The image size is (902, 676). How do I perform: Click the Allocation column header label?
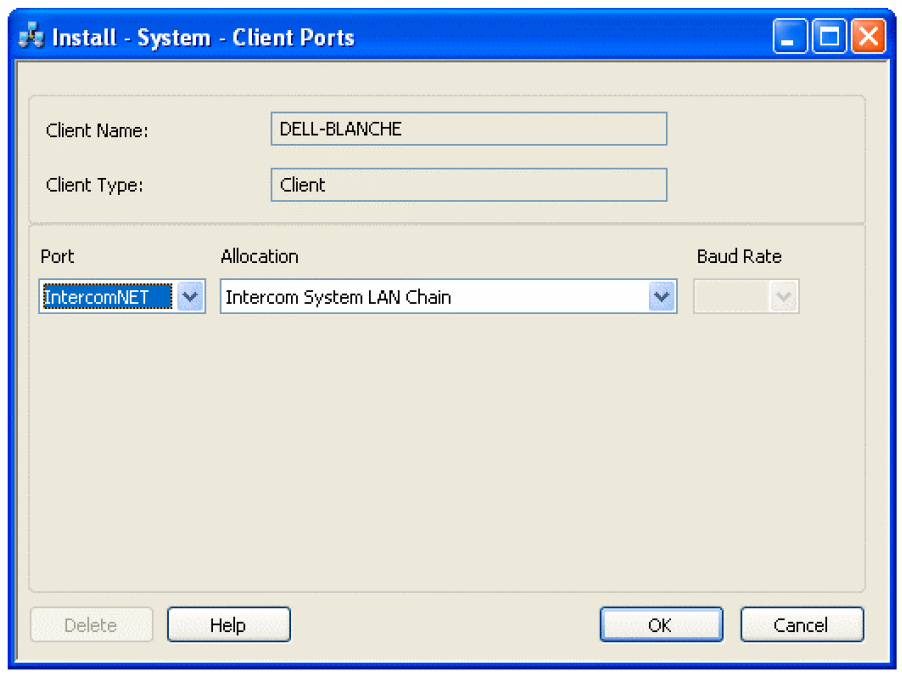259,256
